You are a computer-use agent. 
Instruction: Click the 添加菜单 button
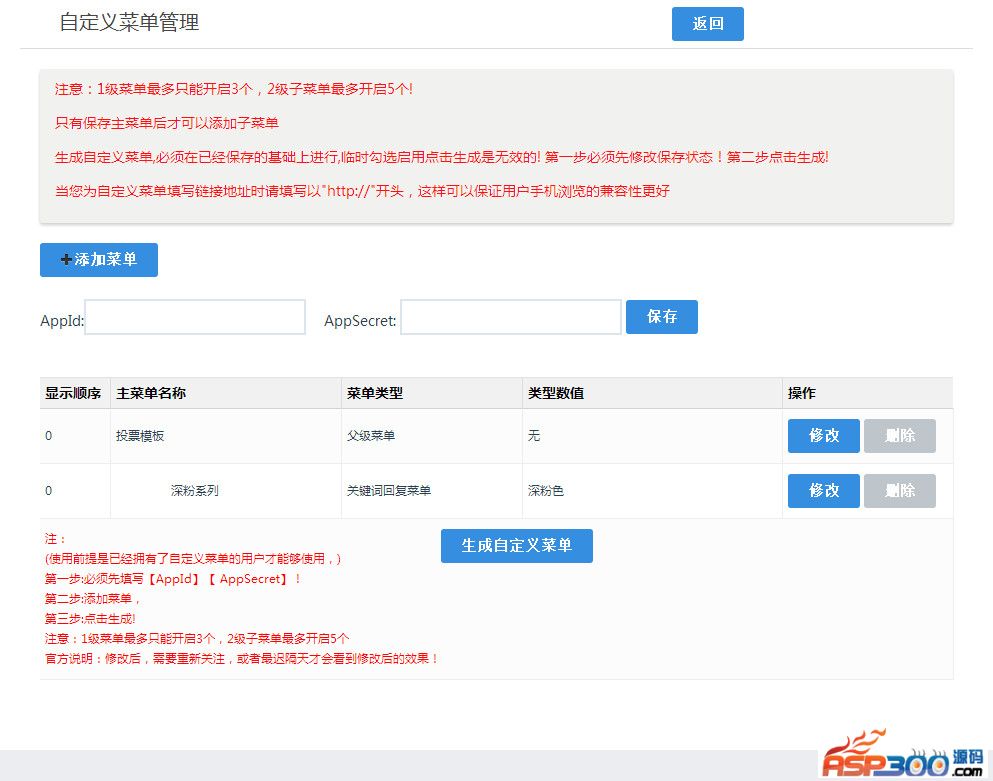(x=99, y=260)
